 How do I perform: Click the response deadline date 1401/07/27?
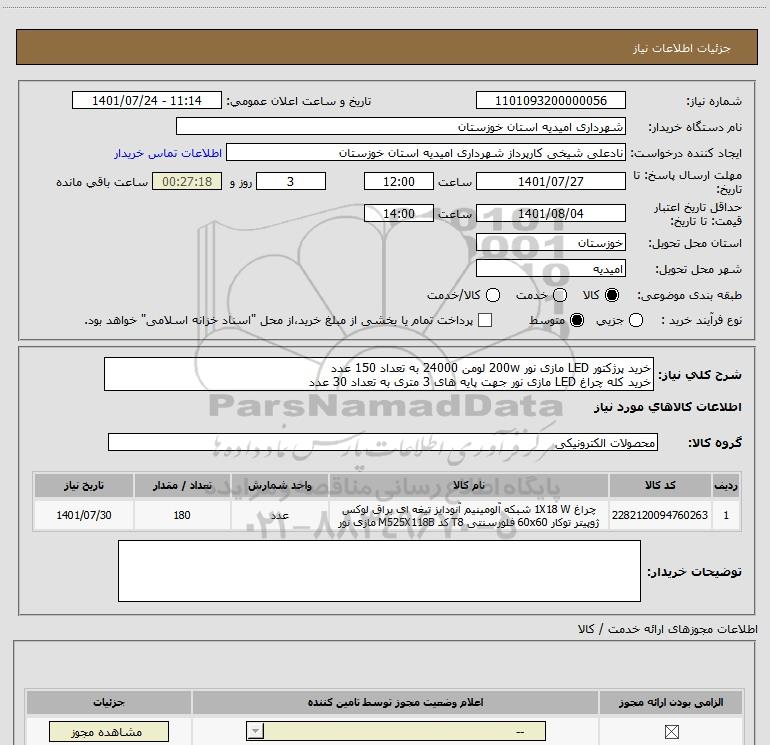click(x=550, y=181)
